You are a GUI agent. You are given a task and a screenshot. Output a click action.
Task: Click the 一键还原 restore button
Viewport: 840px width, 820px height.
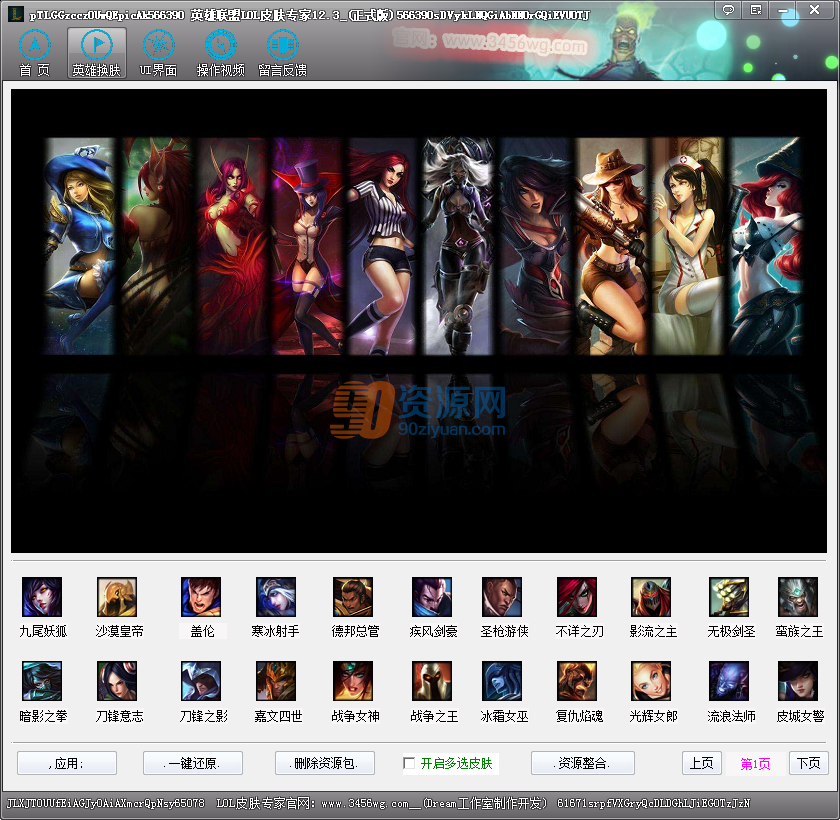click(x=193, y=763)
